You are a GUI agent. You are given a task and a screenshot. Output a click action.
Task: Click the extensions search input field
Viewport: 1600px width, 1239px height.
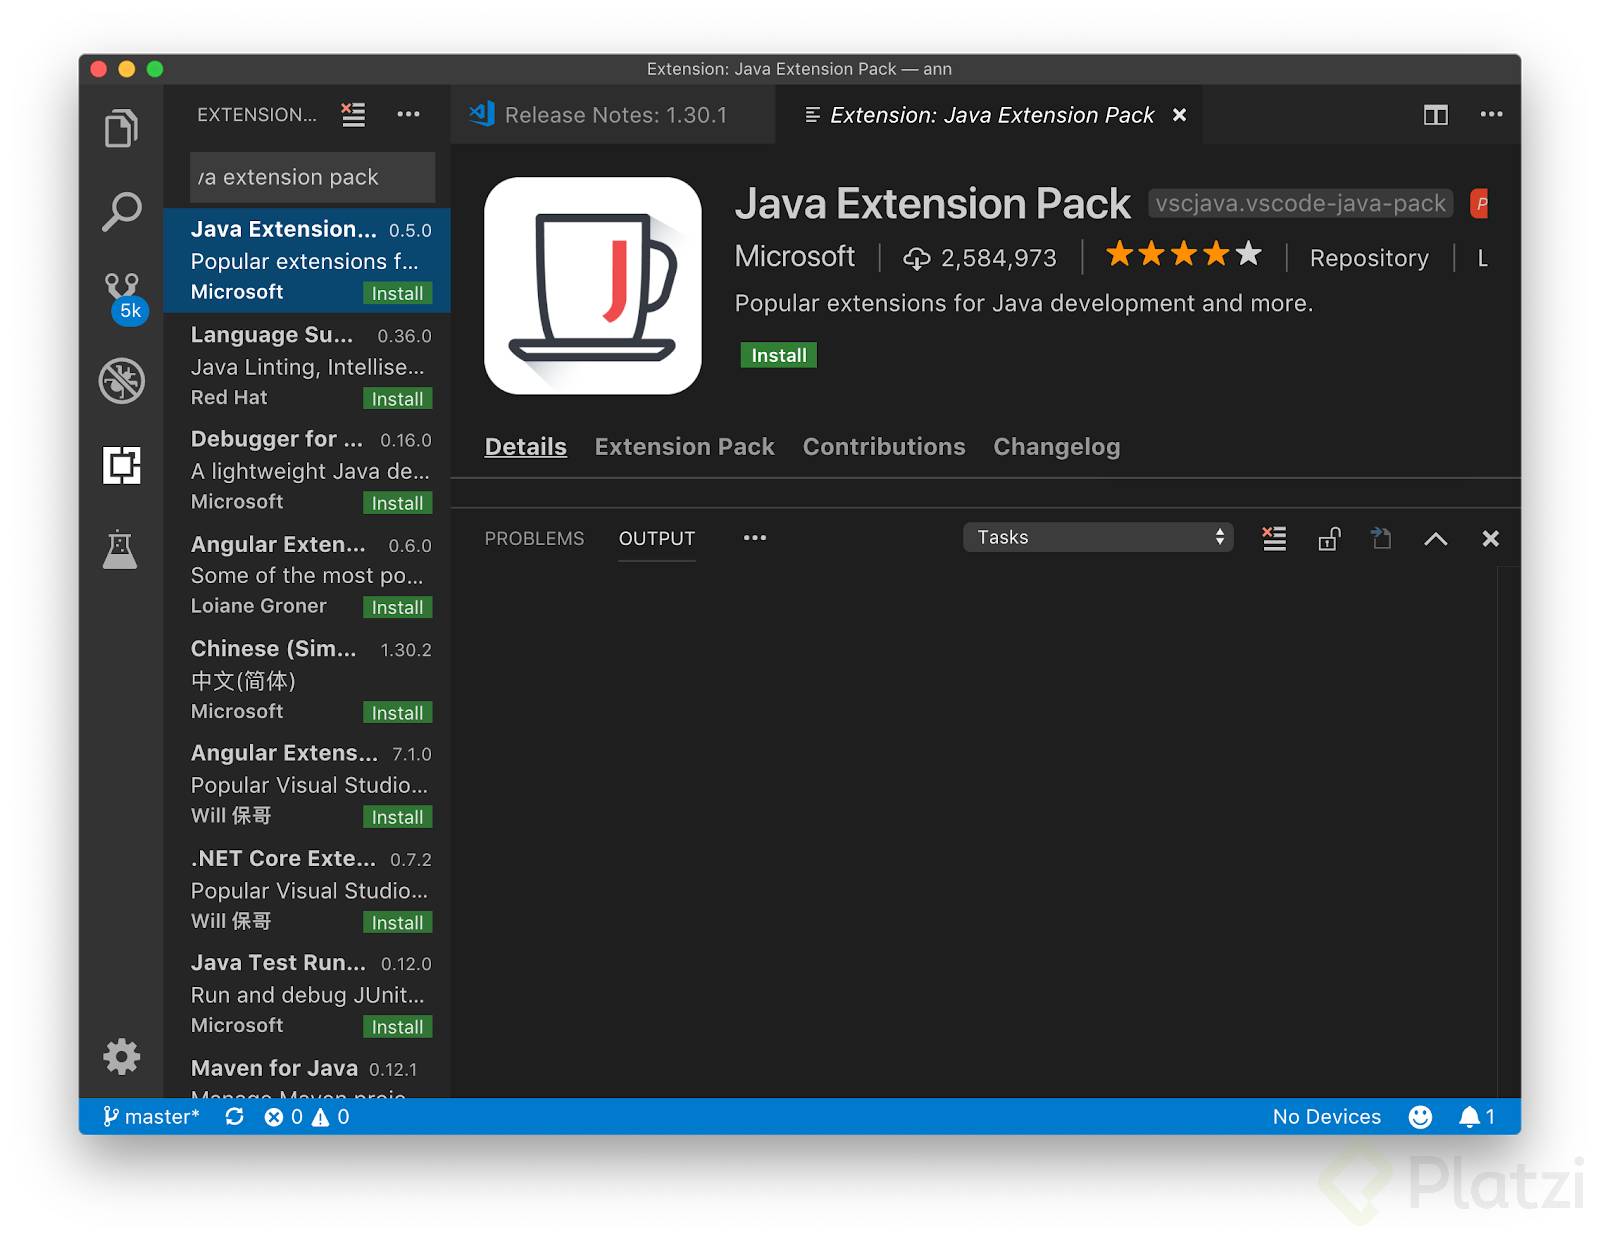pyautogui.click(x=310, y=177)
